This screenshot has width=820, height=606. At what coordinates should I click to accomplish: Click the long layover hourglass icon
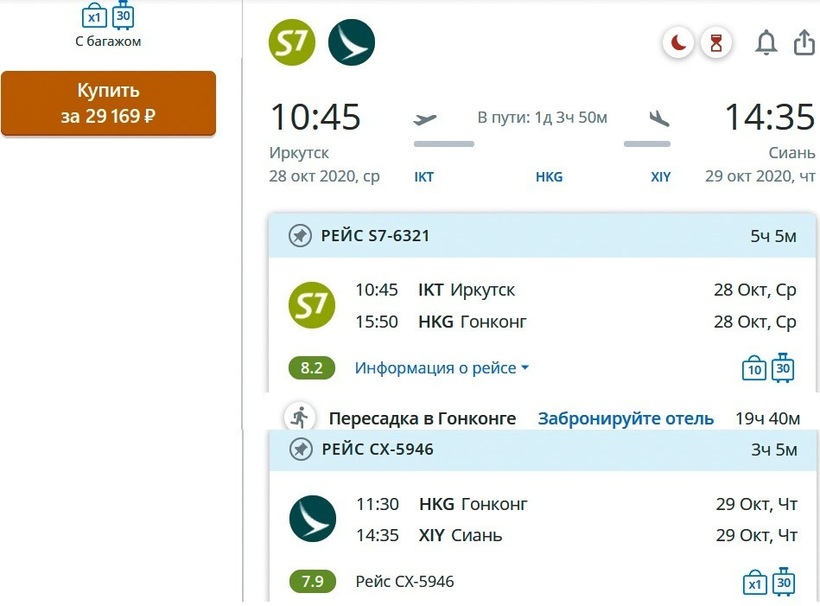[716, 43]
